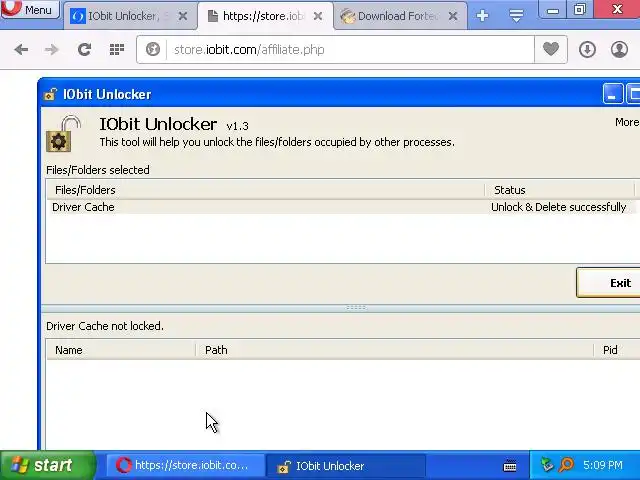Switch to IObit Unlocker taskbar button
Image resolution: width=640 pixels, height=480 pixels.
(346, 465)
